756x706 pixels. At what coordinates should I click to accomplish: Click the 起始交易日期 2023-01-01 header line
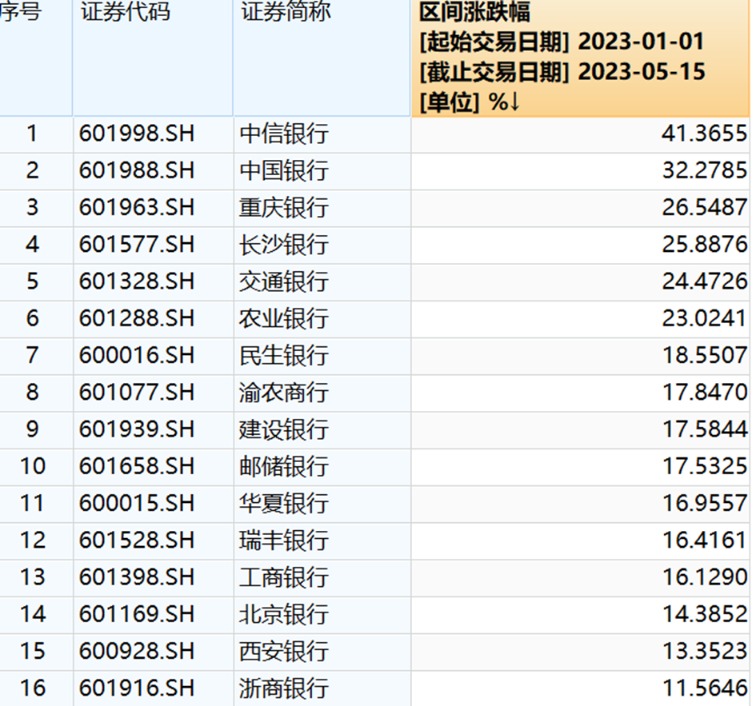click(562, 42)
